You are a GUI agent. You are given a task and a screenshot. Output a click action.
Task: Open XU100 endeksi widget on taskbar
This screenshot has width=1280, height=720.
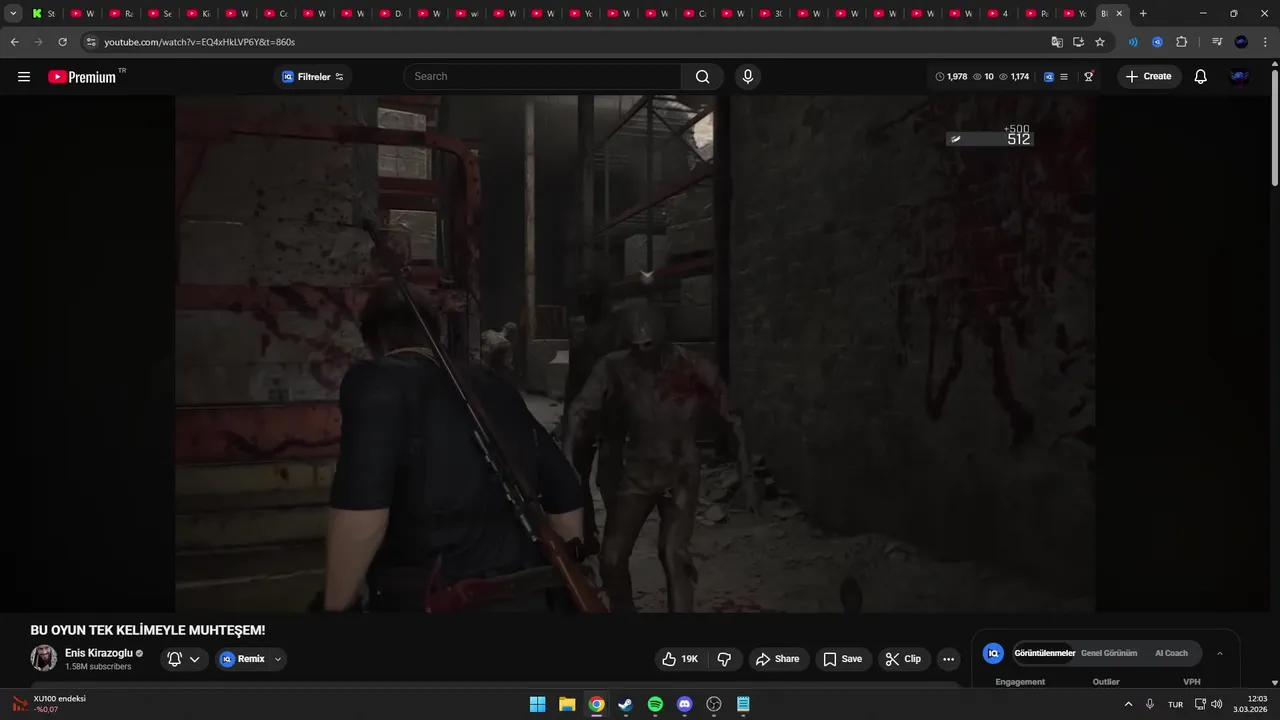click(50, 704)
